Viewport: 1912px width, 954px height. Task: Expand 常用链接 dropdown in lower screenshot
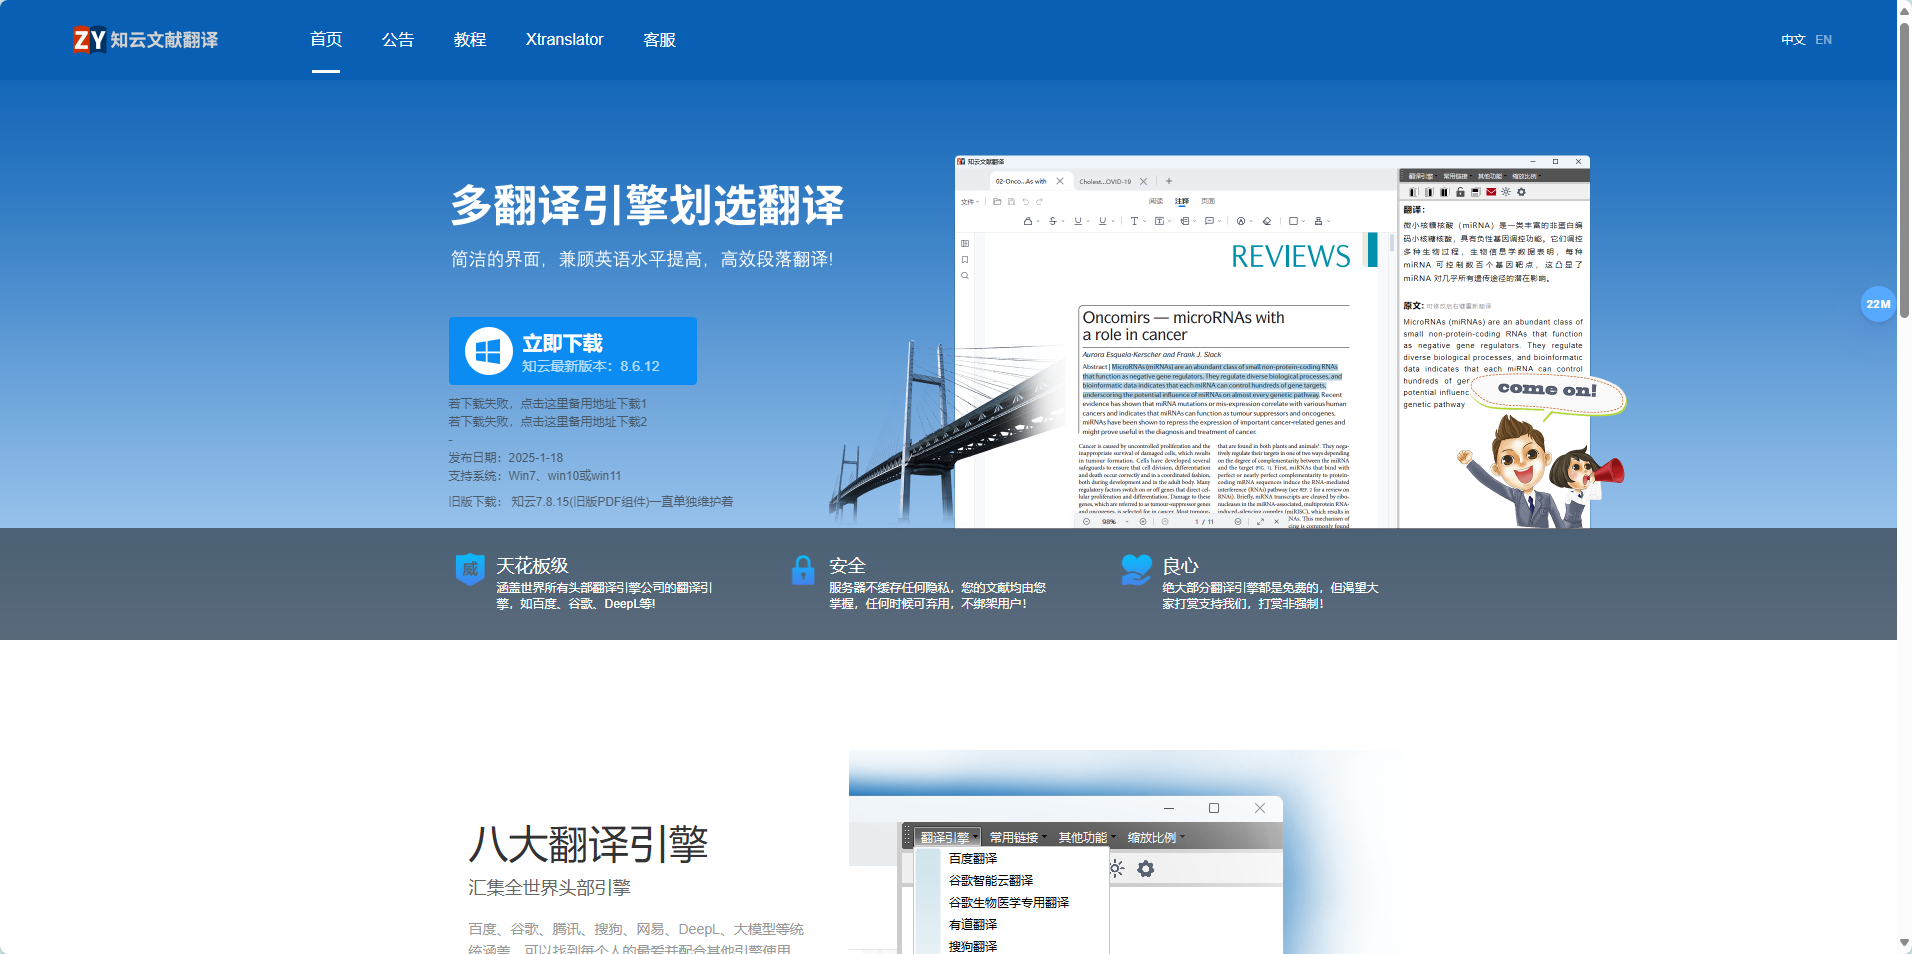coord(1017,838)
